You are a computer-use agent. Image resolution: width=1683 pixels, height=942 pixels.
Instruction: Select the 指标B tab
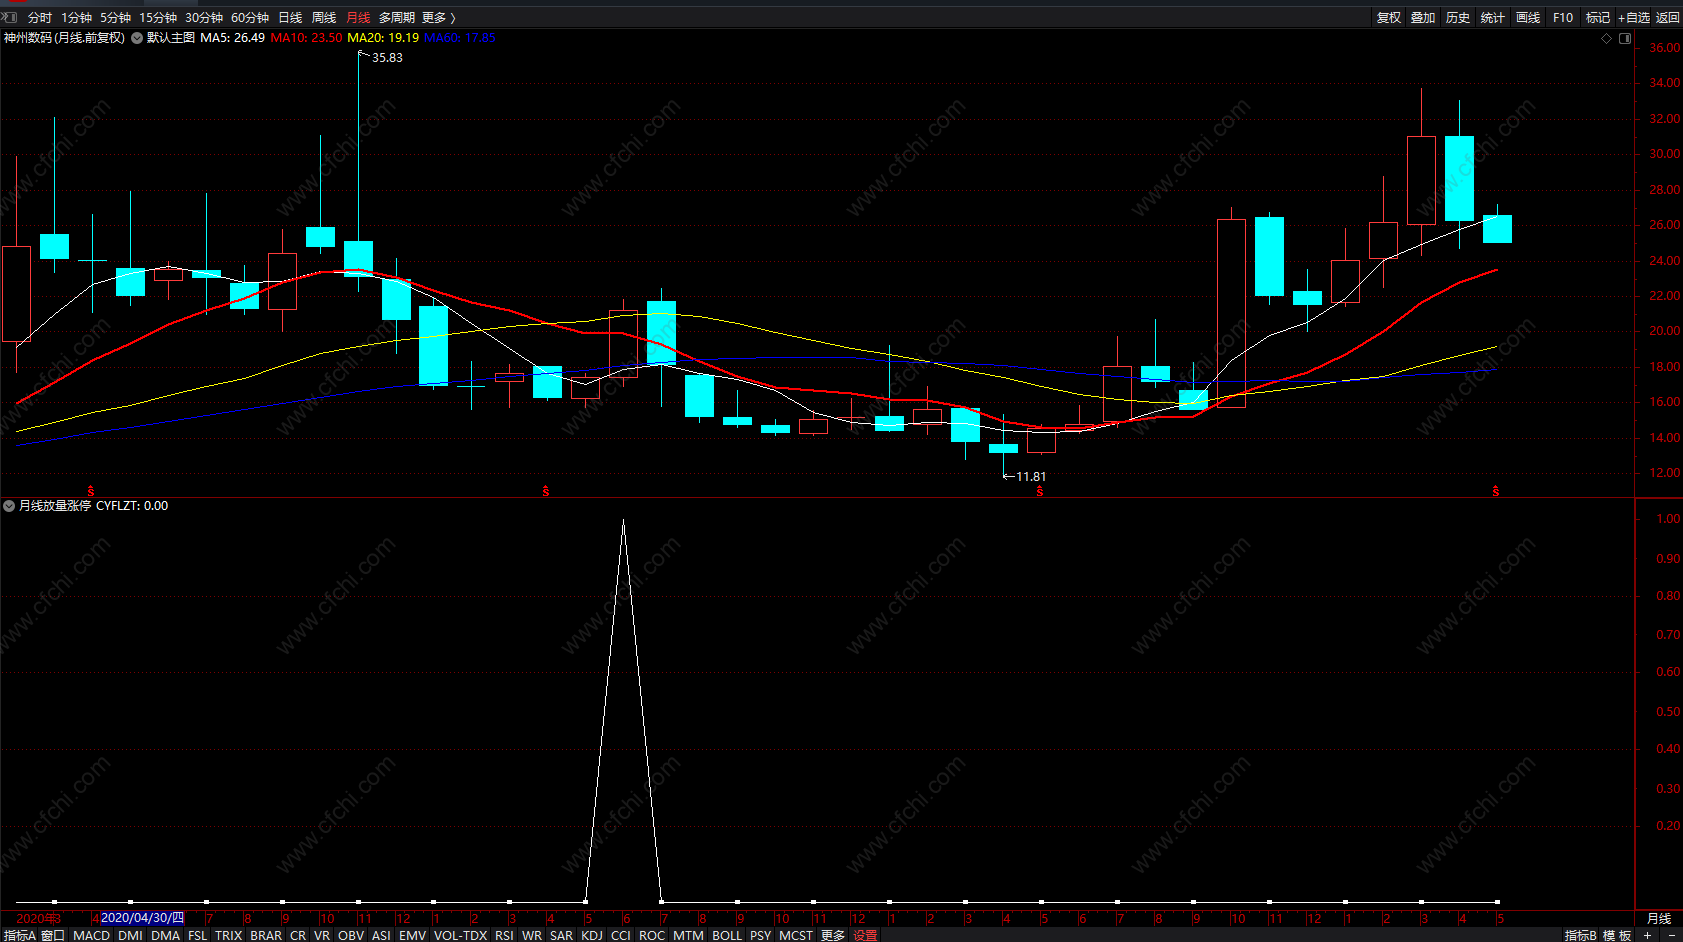click(x=1580, y=935)
